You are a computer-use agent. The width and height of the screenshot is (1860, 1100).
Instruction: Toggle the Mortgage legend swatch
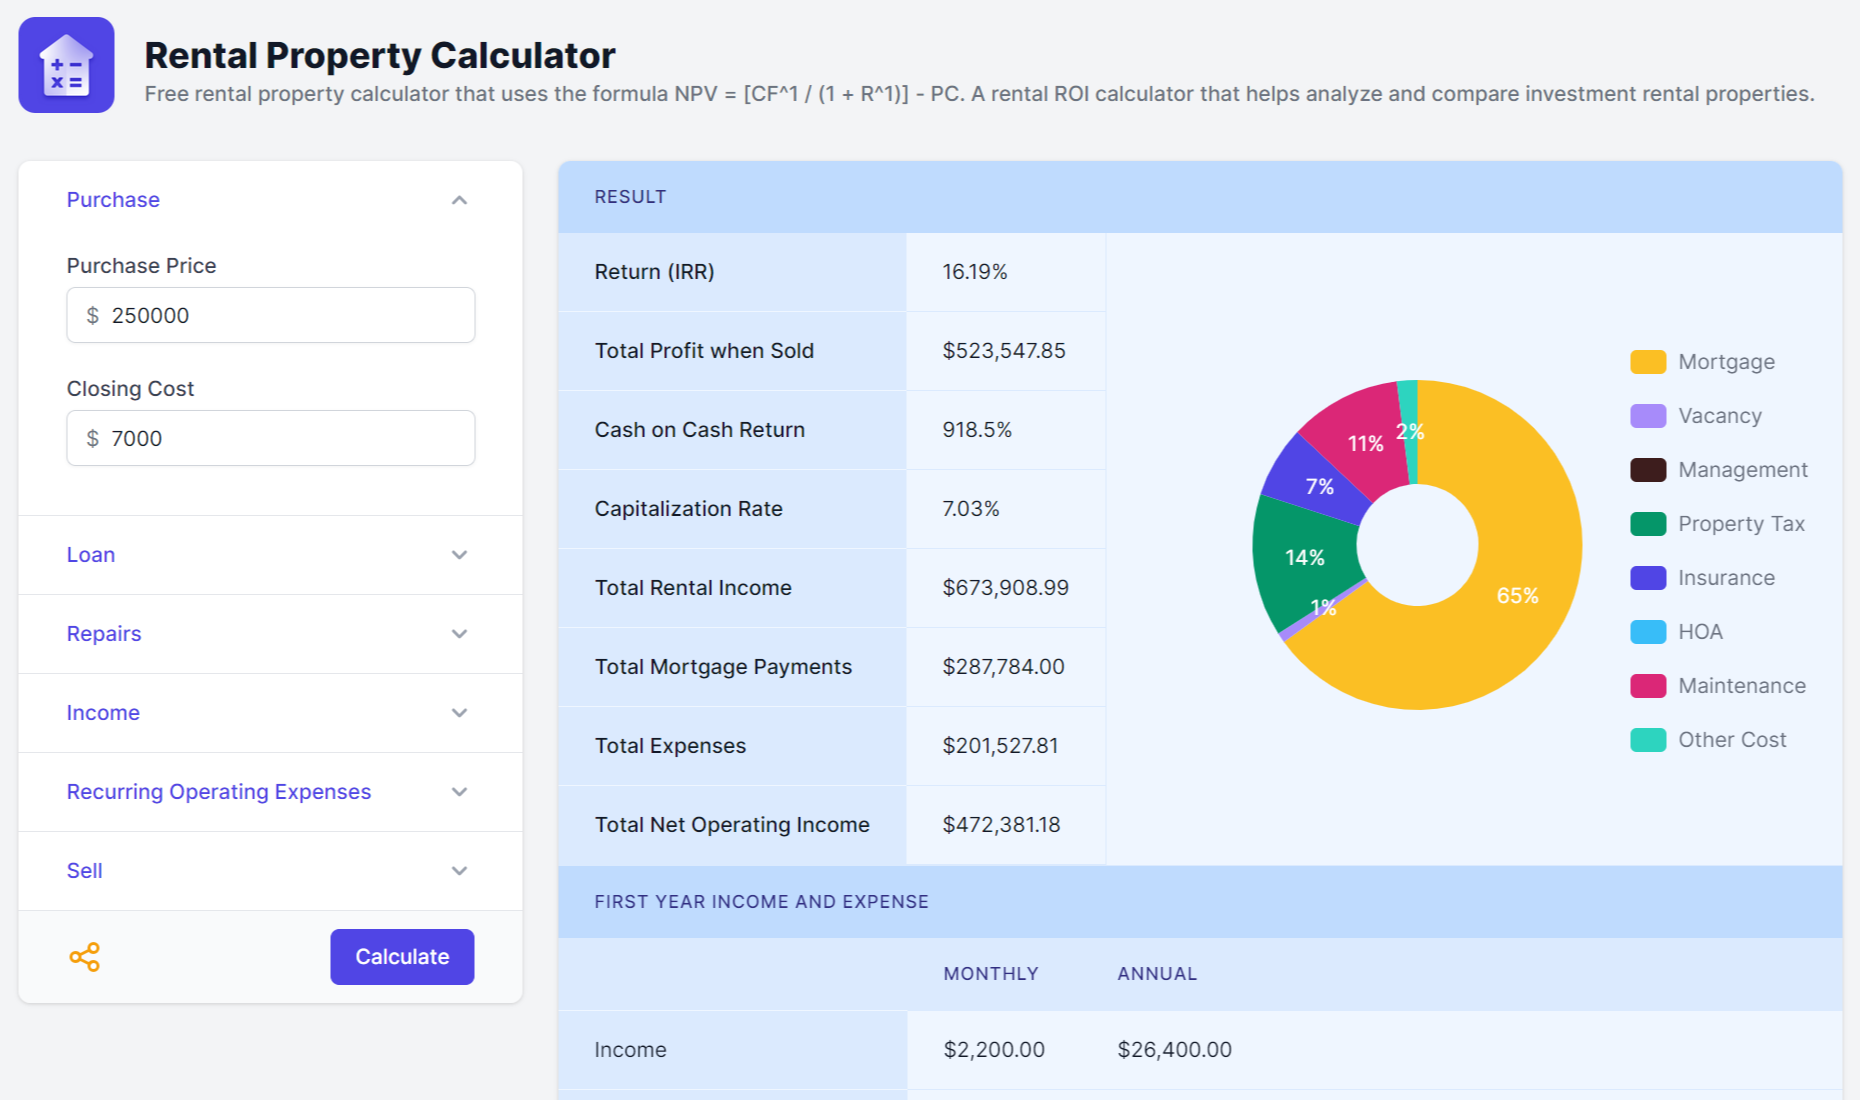[x=1648, y=362]
